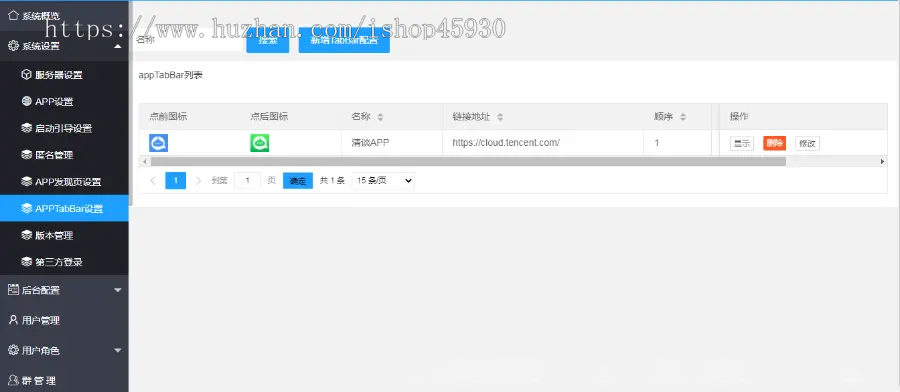Click the cube icon beside 服务器设置
Image resolution: width=900 pixels, height=392 pixels.
coord(26,75)
